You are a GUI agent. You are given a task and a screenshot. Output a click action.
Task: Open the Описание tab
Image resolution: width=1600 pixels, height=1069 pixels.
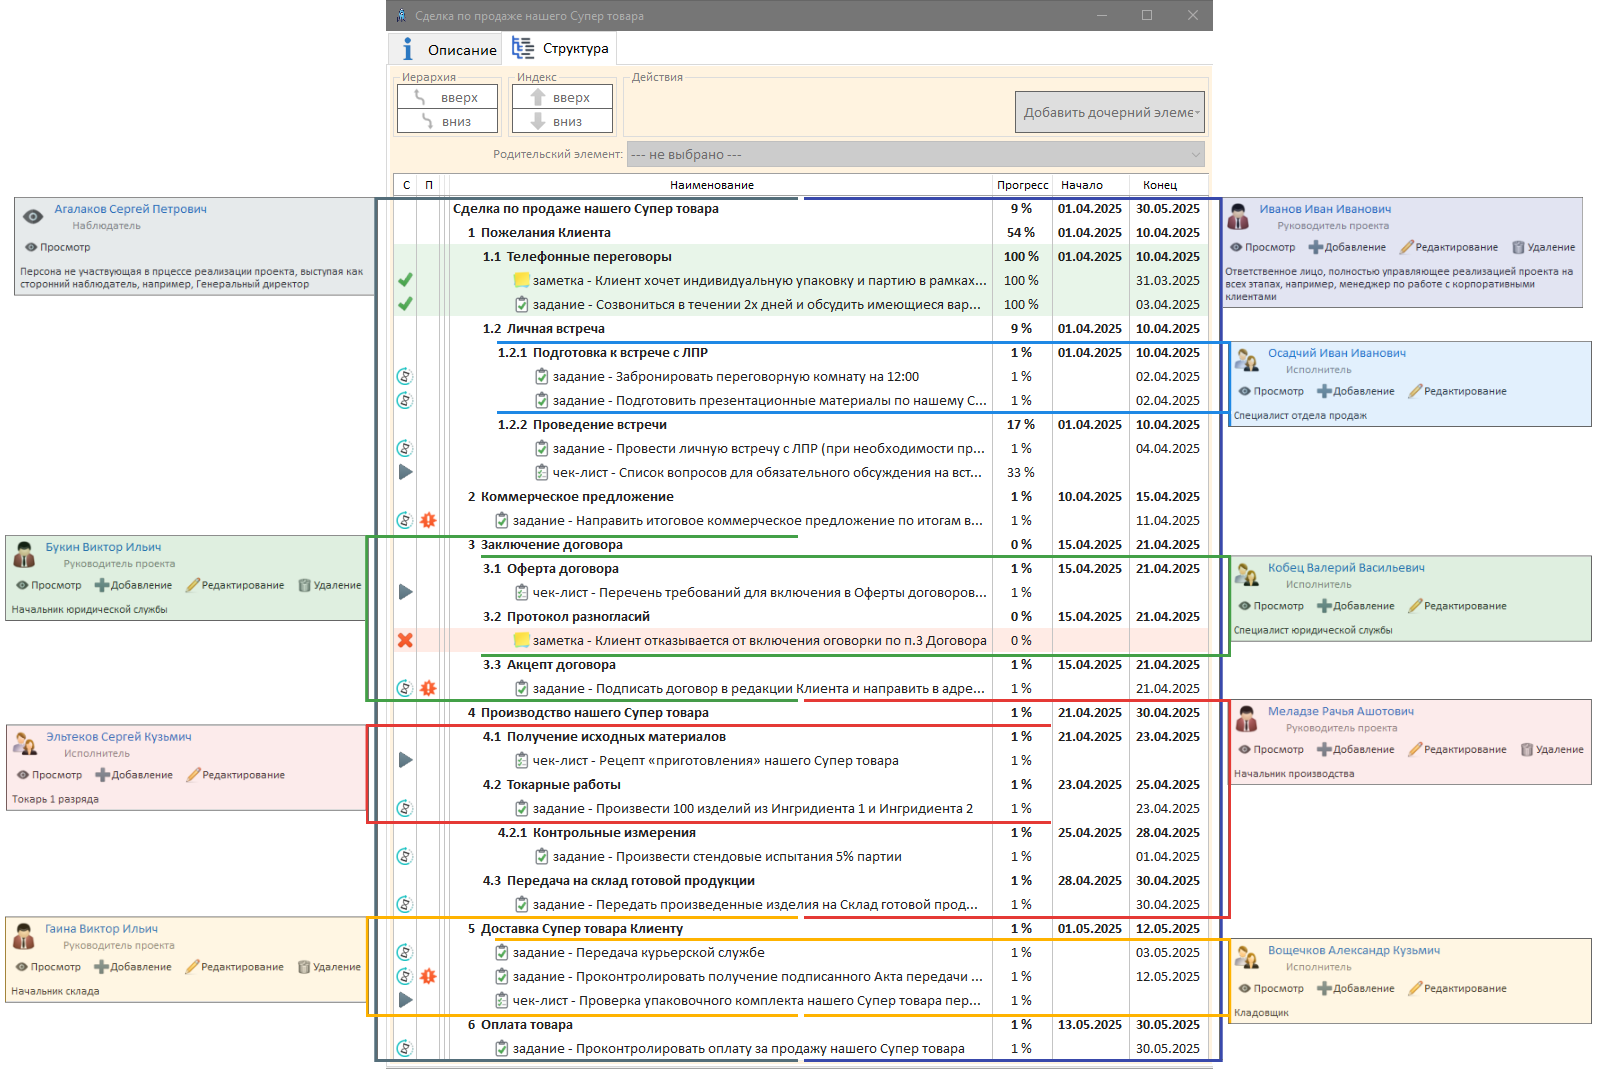[461, 50]
